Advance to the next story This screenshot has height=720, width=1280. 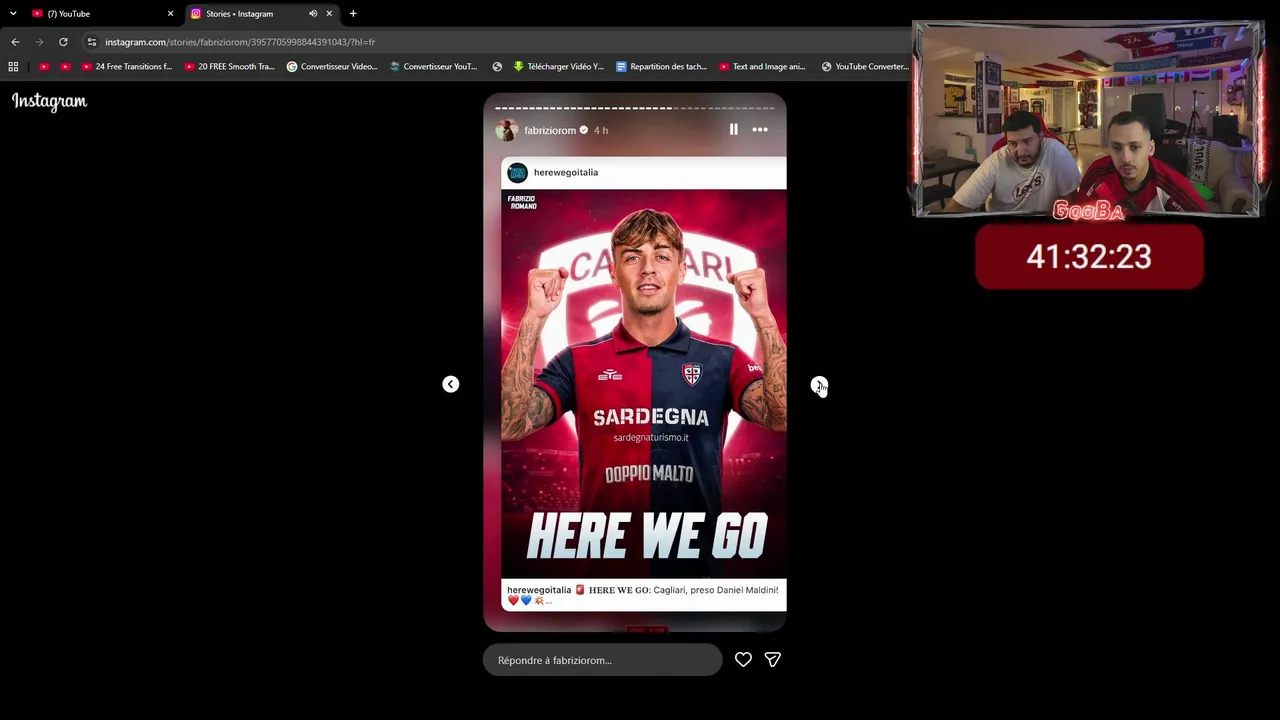click(819, 385)
